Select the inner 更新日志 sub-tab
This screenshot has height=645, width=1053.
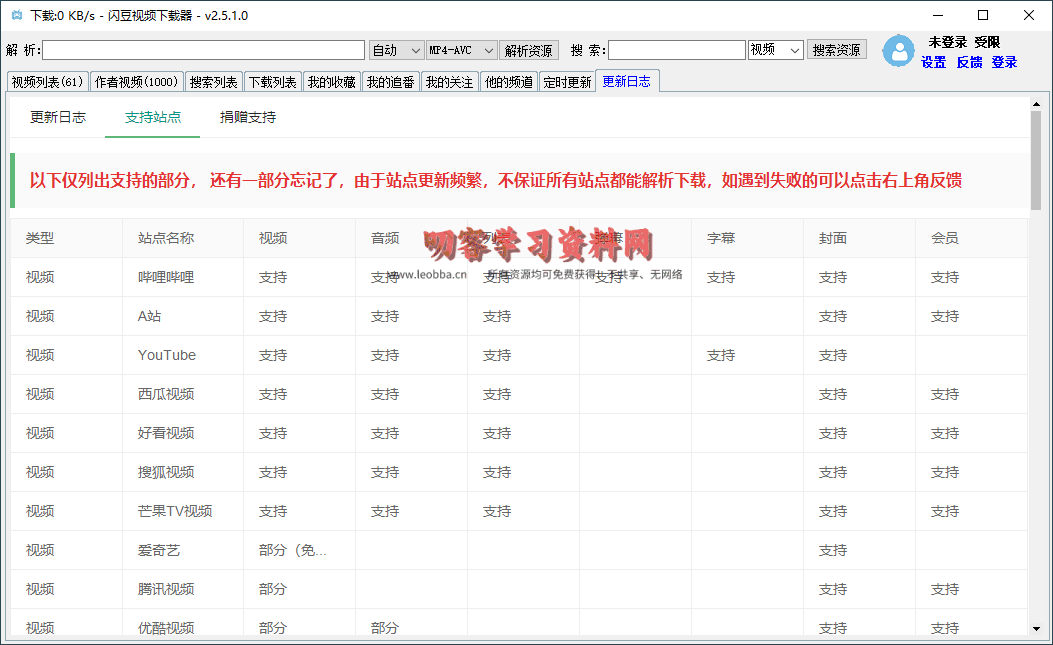point(58,118)
